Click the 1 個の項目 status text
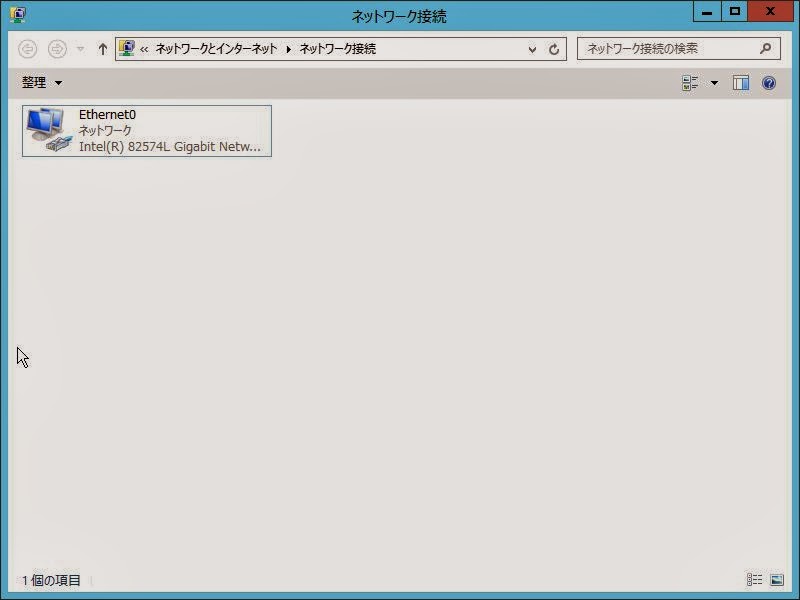800x600 pixels. click(x=51, y=581)
